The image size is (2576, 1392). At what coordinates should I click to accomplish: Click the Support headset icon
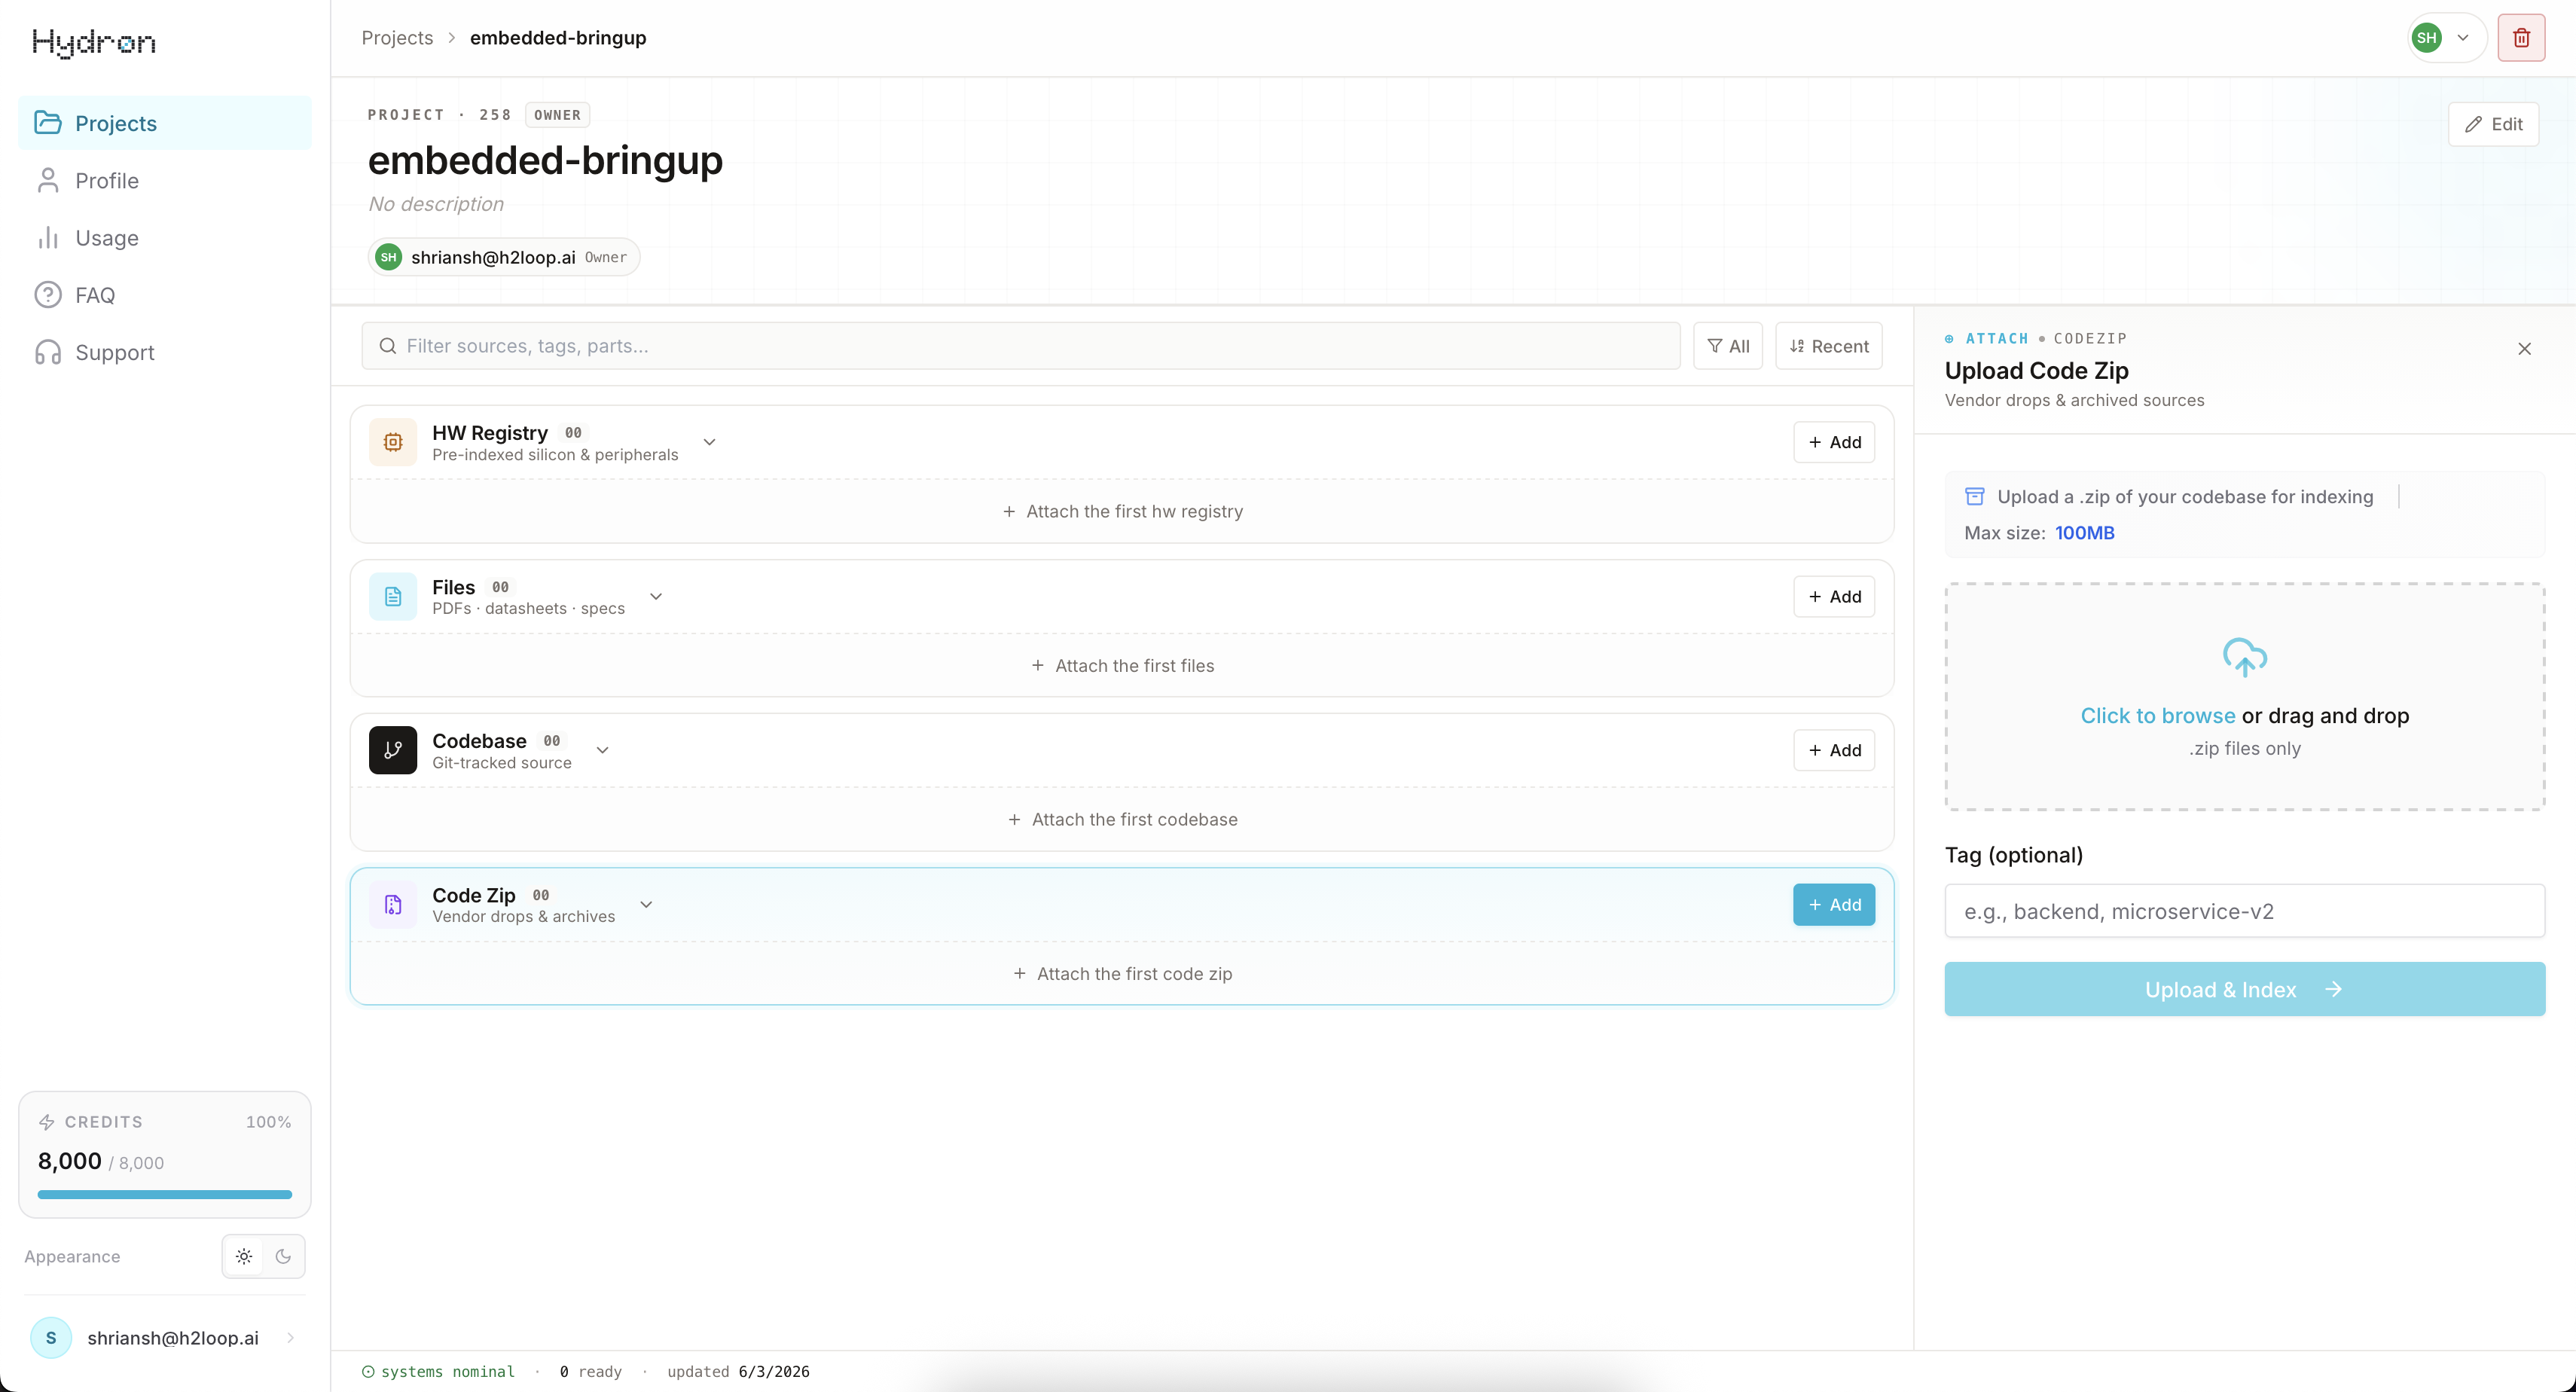click(48, 352)
